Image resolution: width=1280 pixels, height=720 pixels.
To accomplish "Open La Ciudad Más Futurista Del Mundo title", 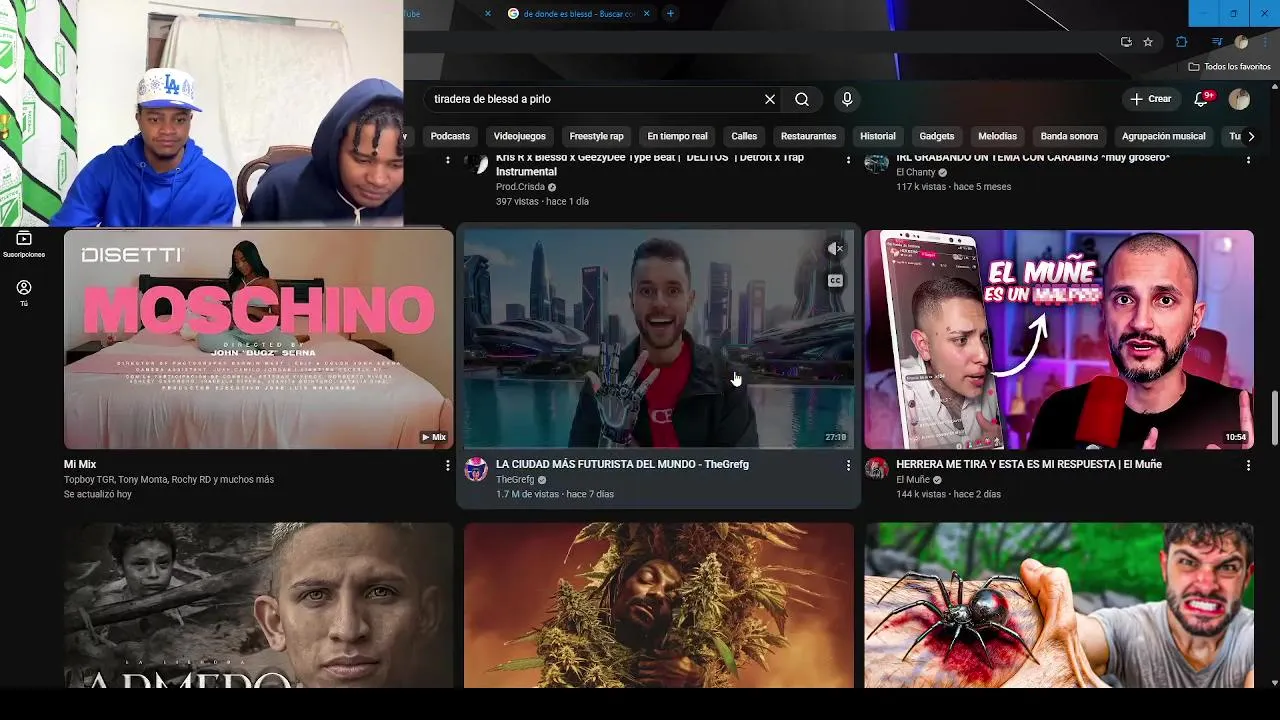I will (622, 464).
